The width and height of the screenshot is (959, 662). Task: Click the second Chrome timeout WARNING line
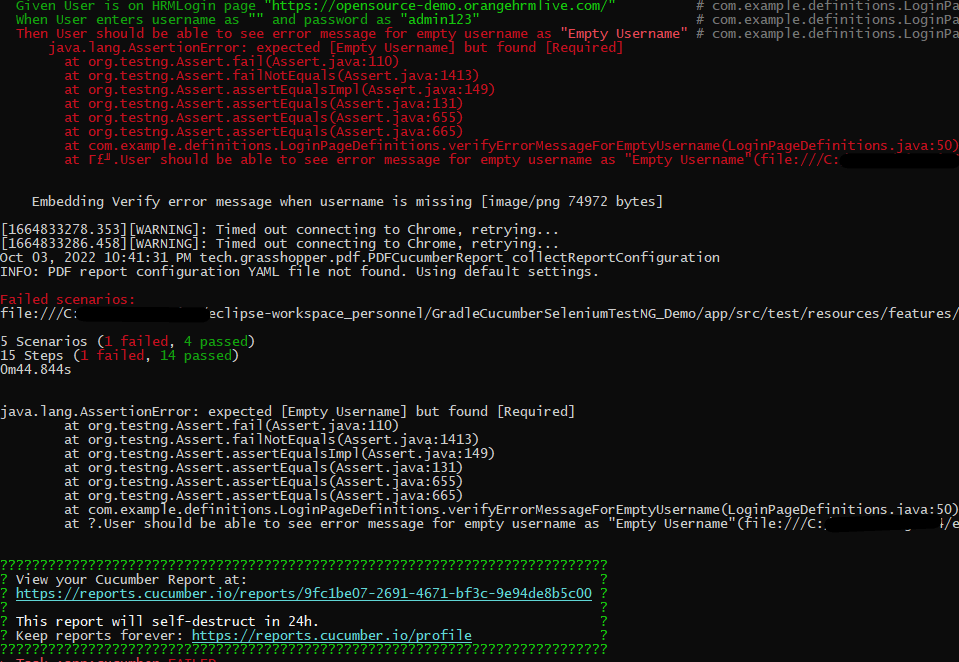coord(279,243)
